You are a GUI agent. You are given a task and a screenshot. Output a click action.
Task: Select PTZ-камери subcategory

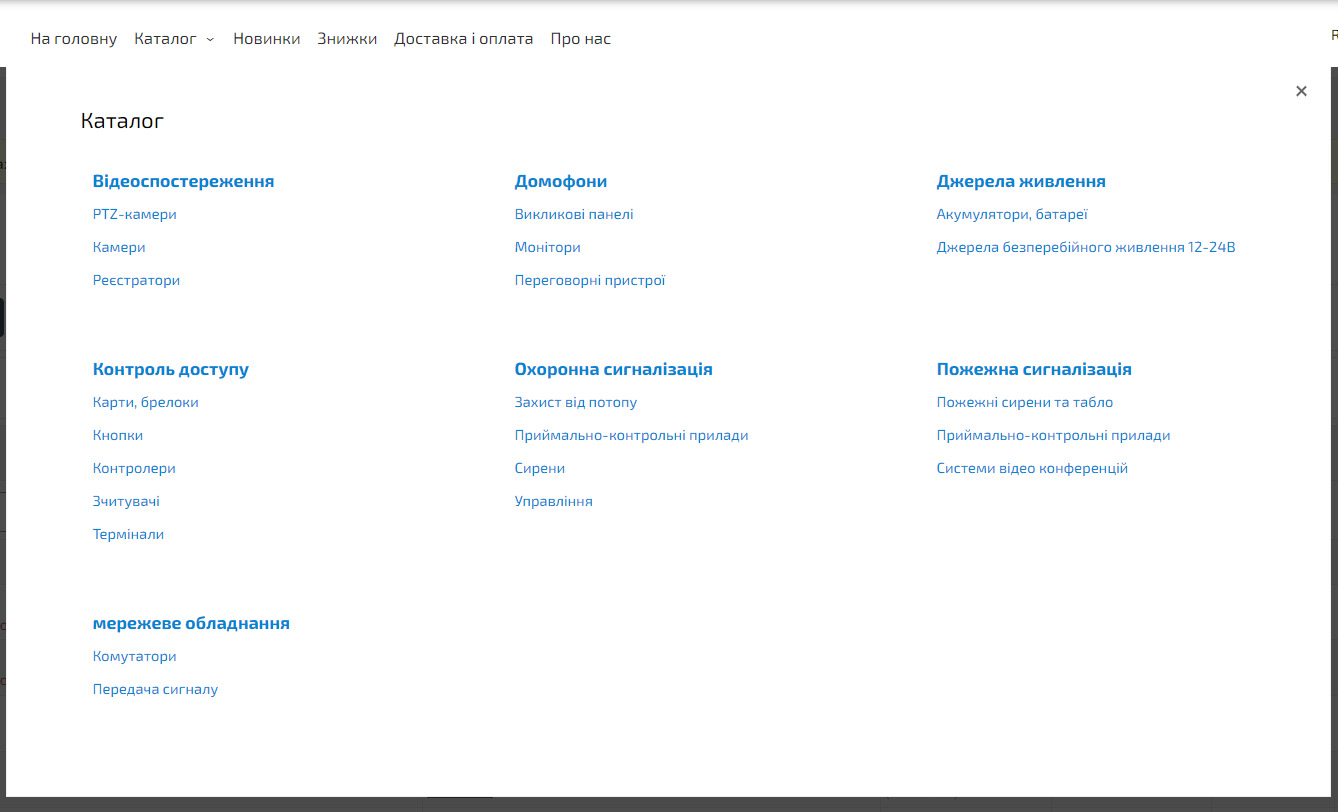[x=134, y=214]
